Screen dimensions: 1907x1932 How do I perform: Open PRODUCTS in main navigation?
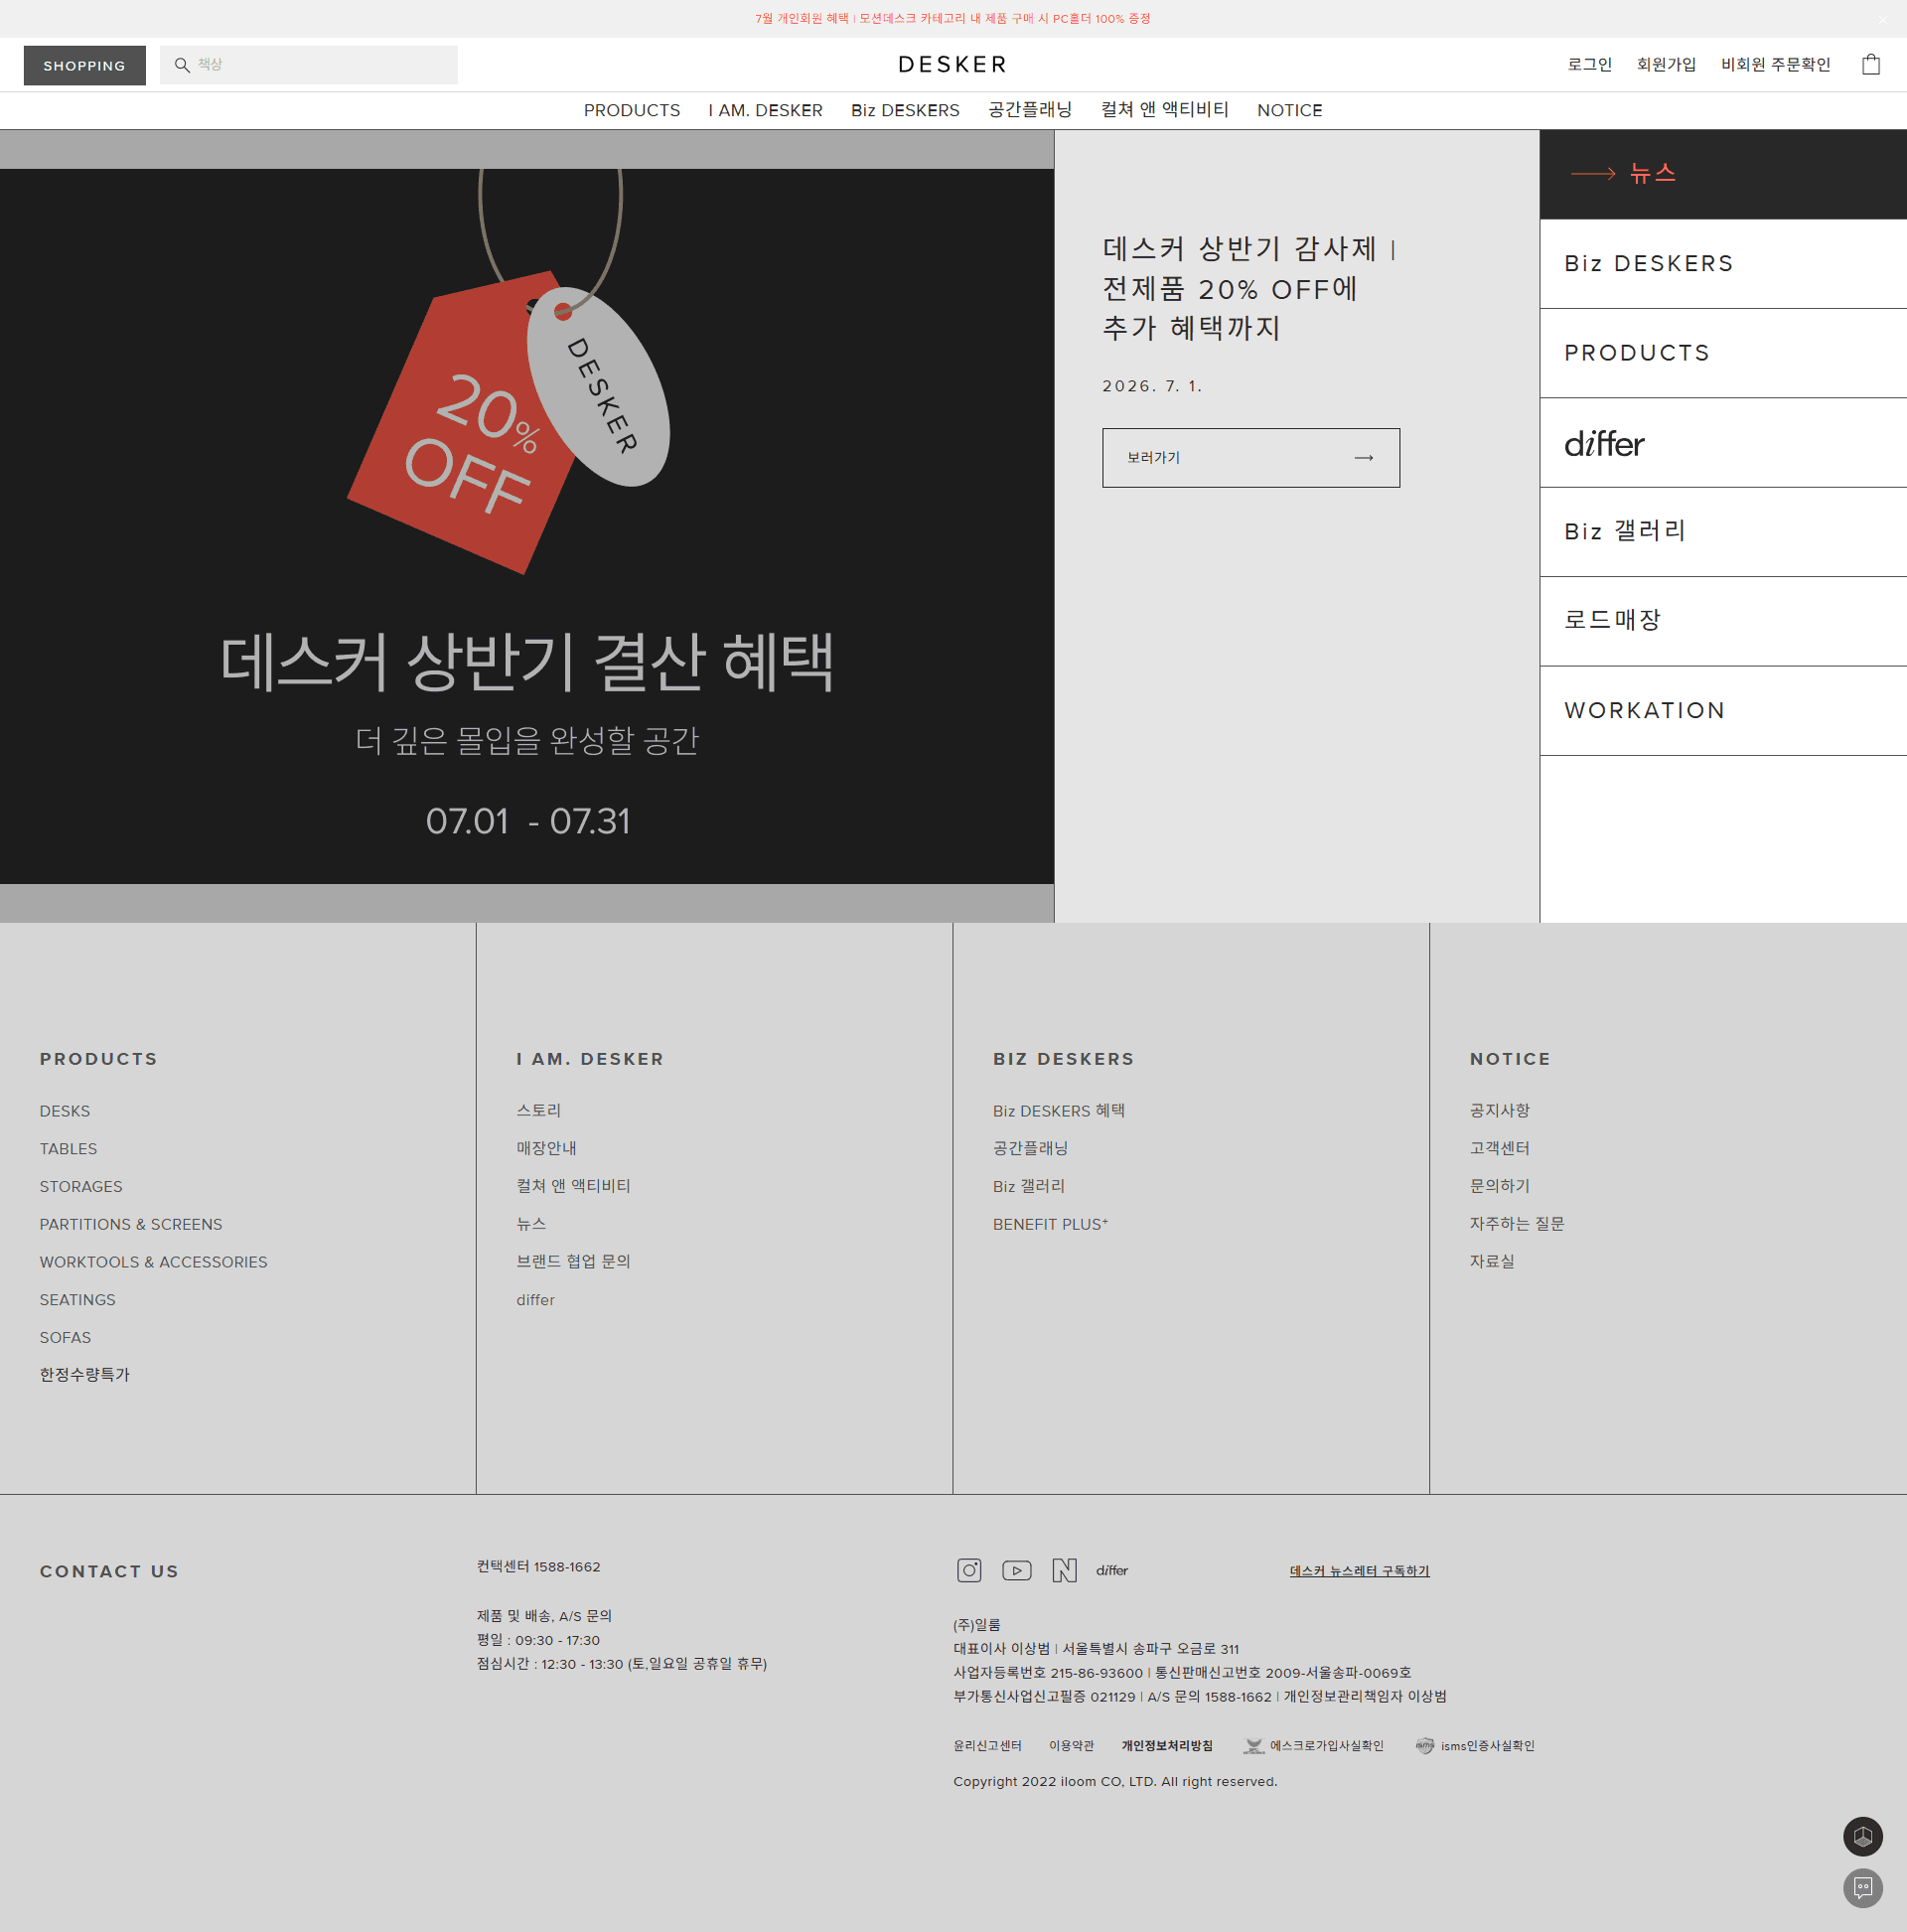pos(632,110)
